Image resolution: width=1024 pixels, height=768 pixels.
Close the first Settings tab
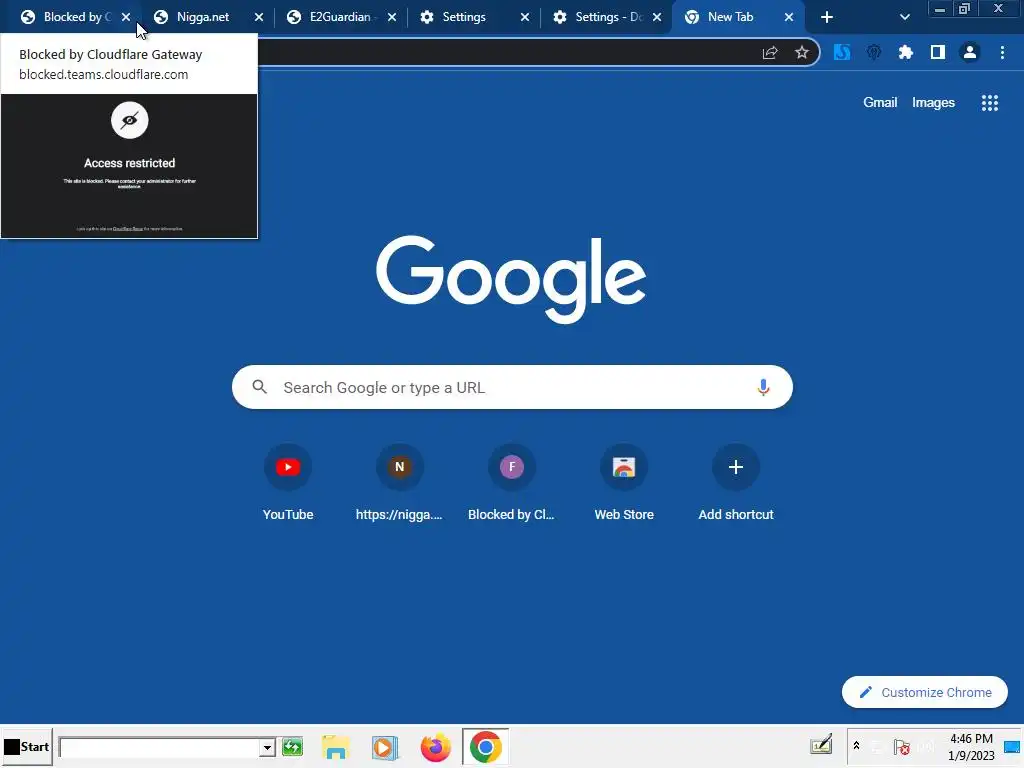pyautogui.click(x=525, y=17)
